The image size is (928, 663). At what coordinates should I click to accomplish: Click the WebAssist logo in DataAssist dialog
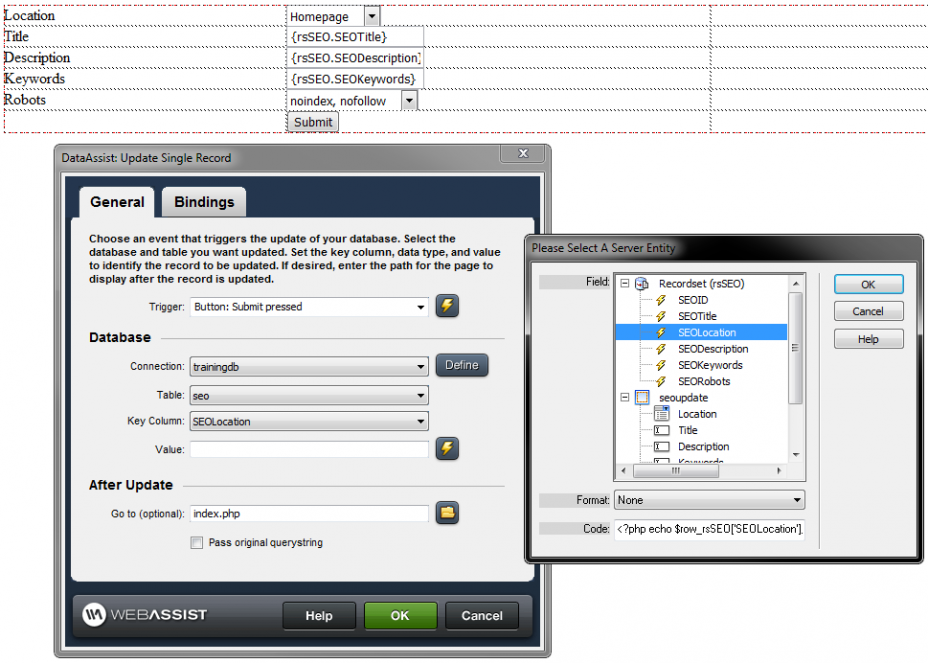[145, 614]
